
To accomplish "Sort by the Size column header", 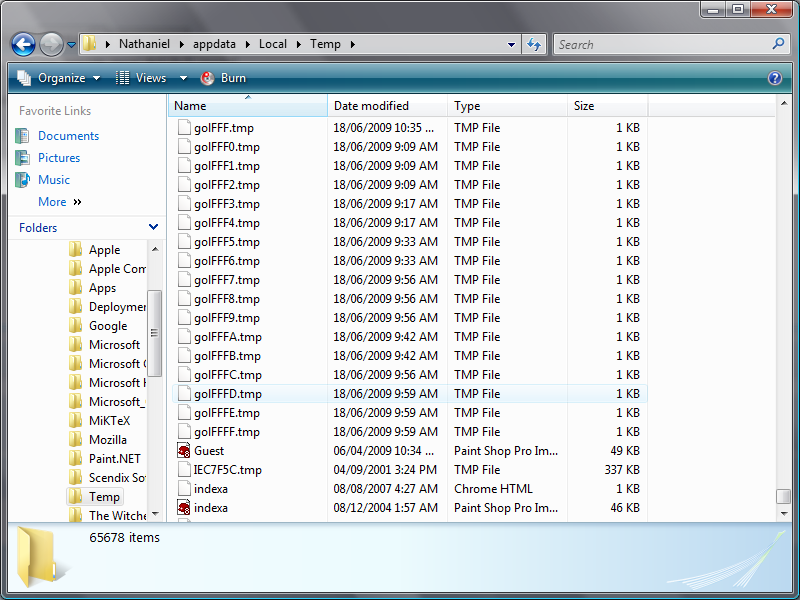I will click(608, 106).
